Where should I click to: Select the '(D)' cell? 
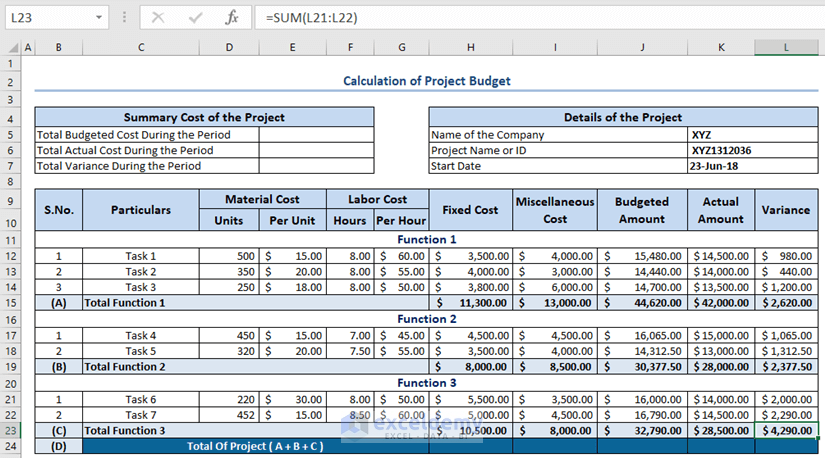(58, 446)
